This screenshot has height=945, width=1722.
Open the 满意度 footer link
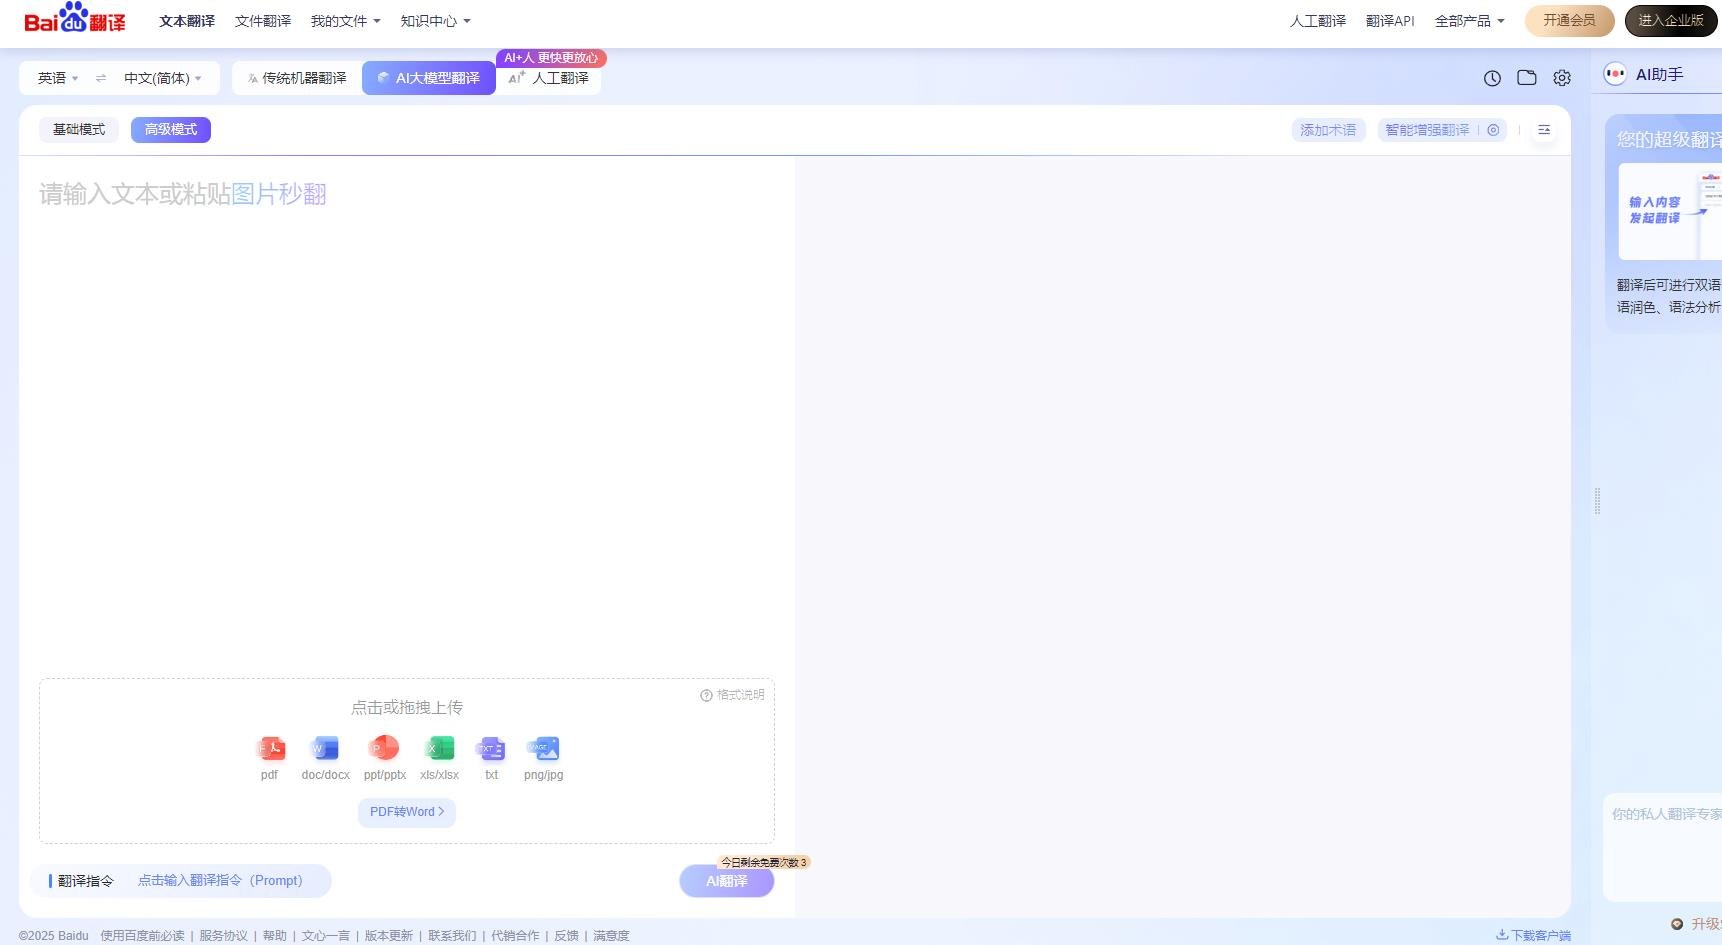[x=611, y=936]
